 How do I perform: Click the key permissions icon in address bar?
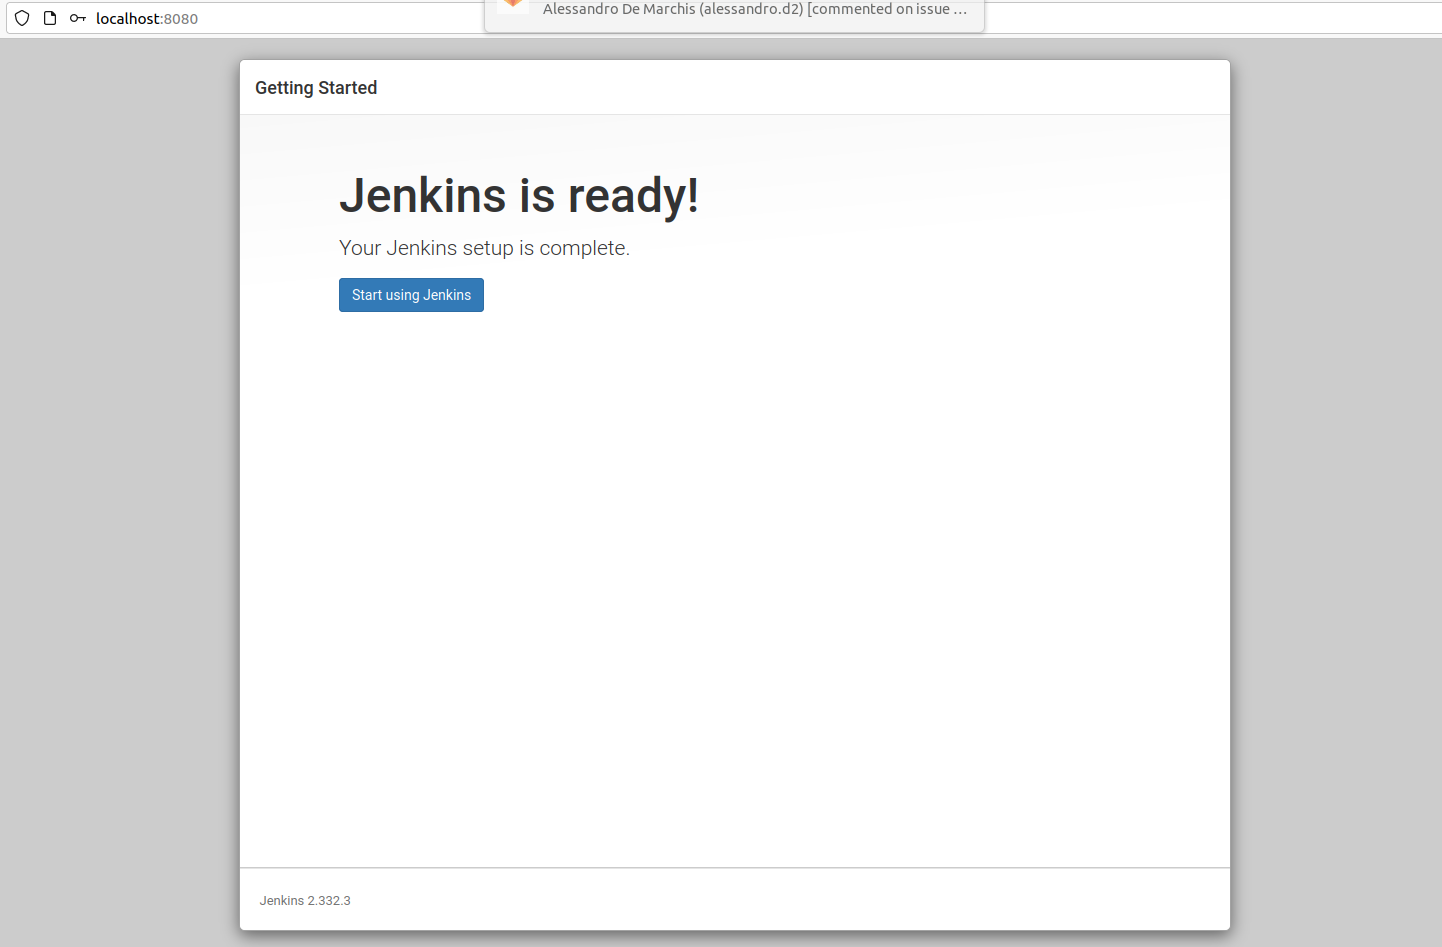click(x=78, y=18)
